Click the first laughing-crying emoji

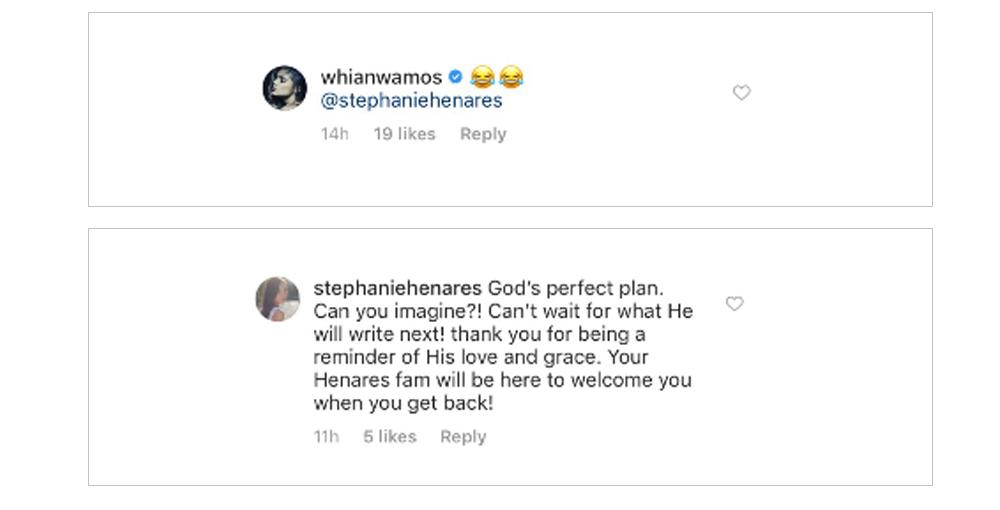(x=483, y=77)
